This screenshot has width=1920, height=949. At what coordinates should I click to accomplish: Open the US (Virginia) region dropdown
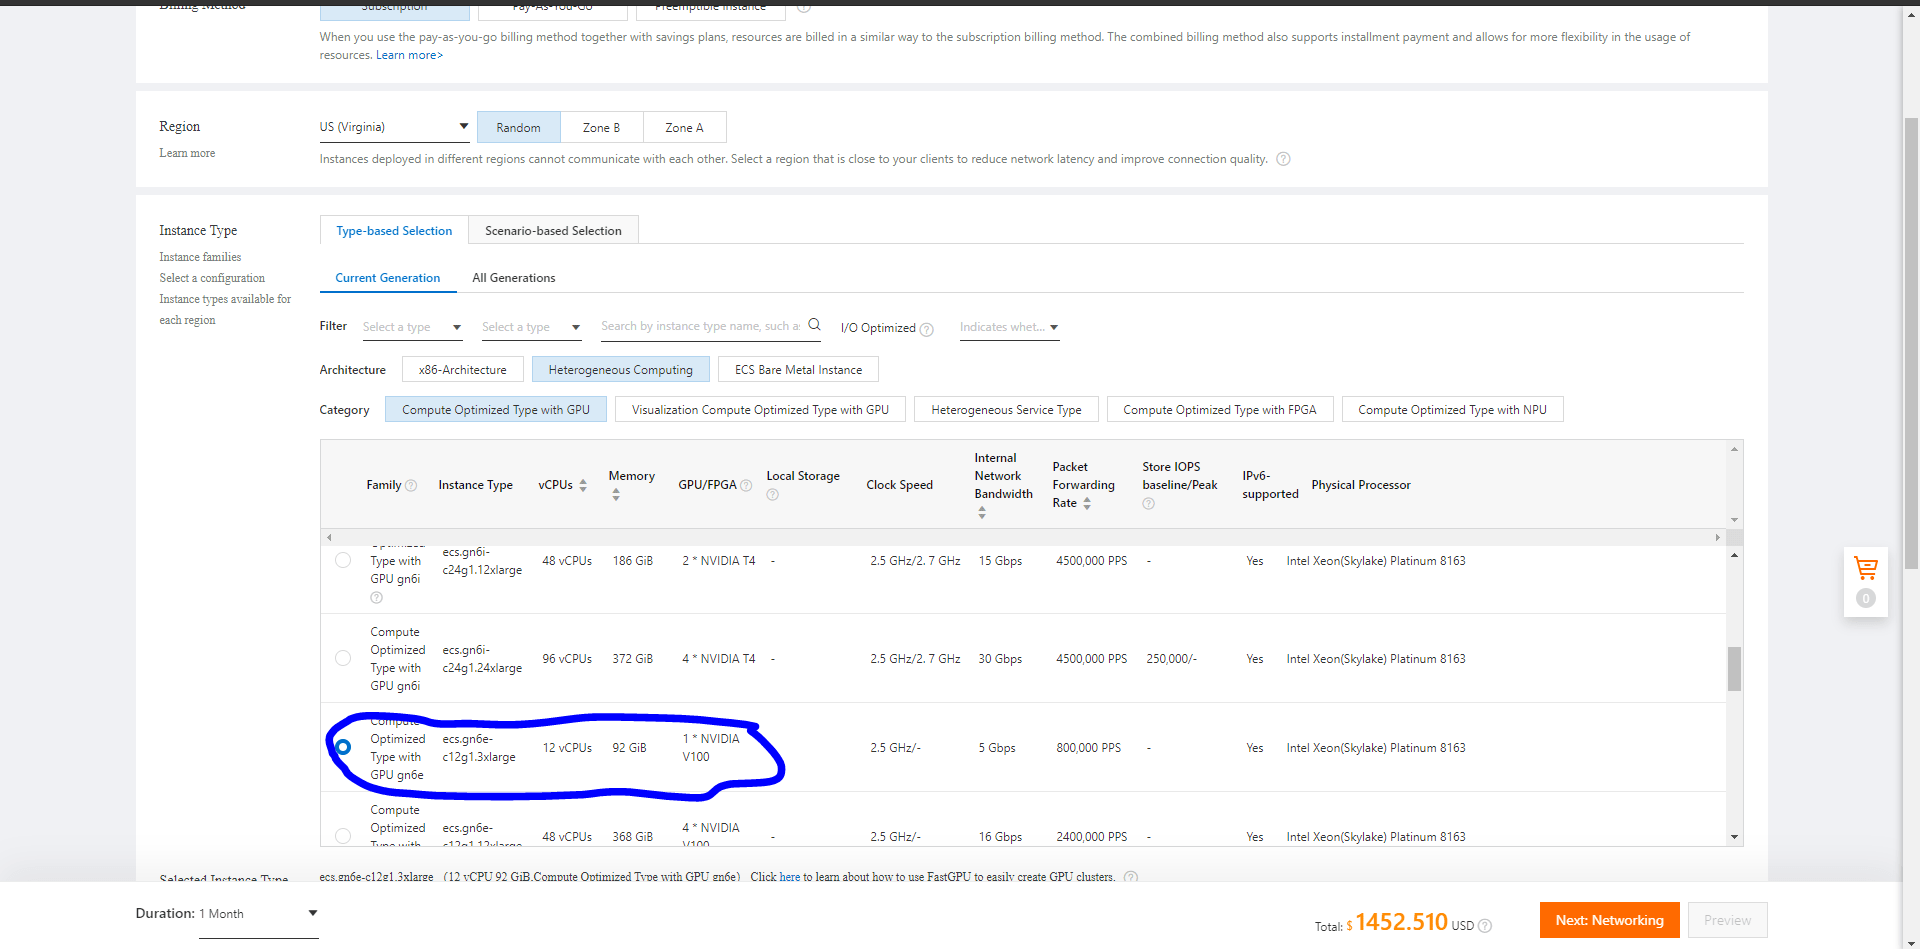pyautogui.click(x=394, y=127)
